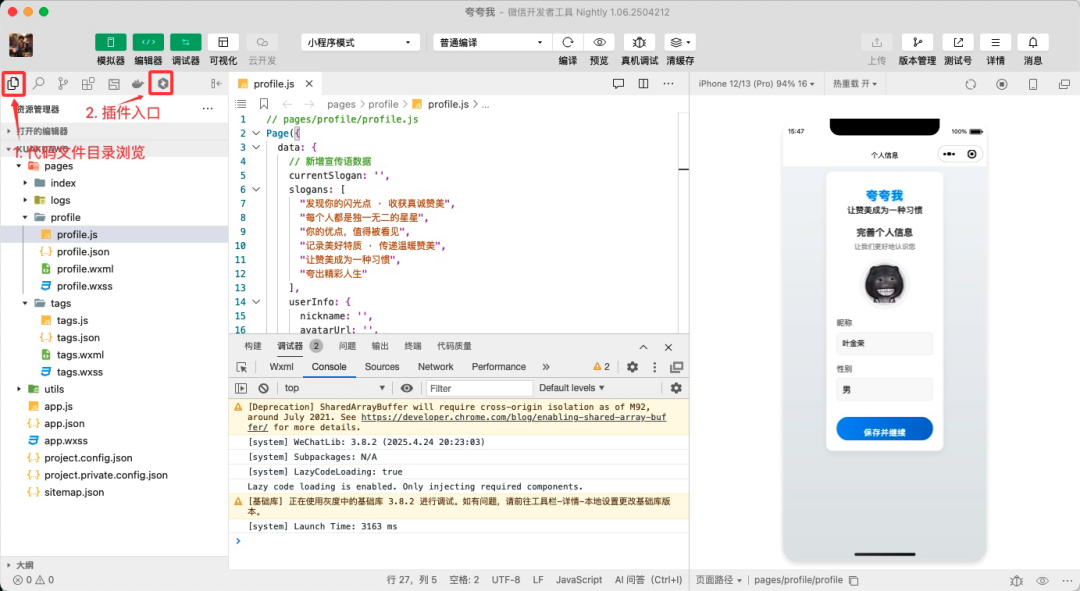
Task: Open console settings gear
Action: coord(676,388)
